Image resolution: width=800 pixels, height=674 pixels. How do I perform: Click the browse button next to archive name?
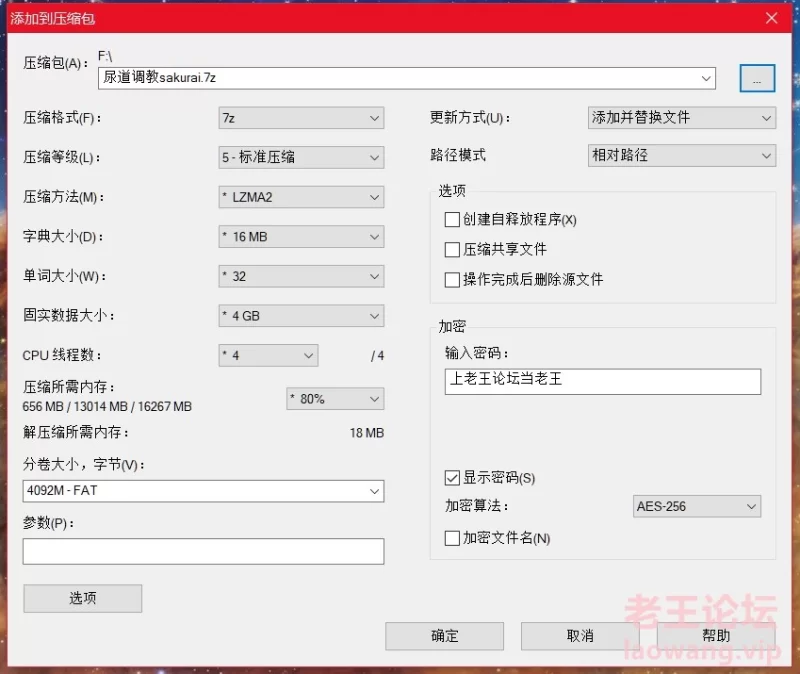point(757,78)
